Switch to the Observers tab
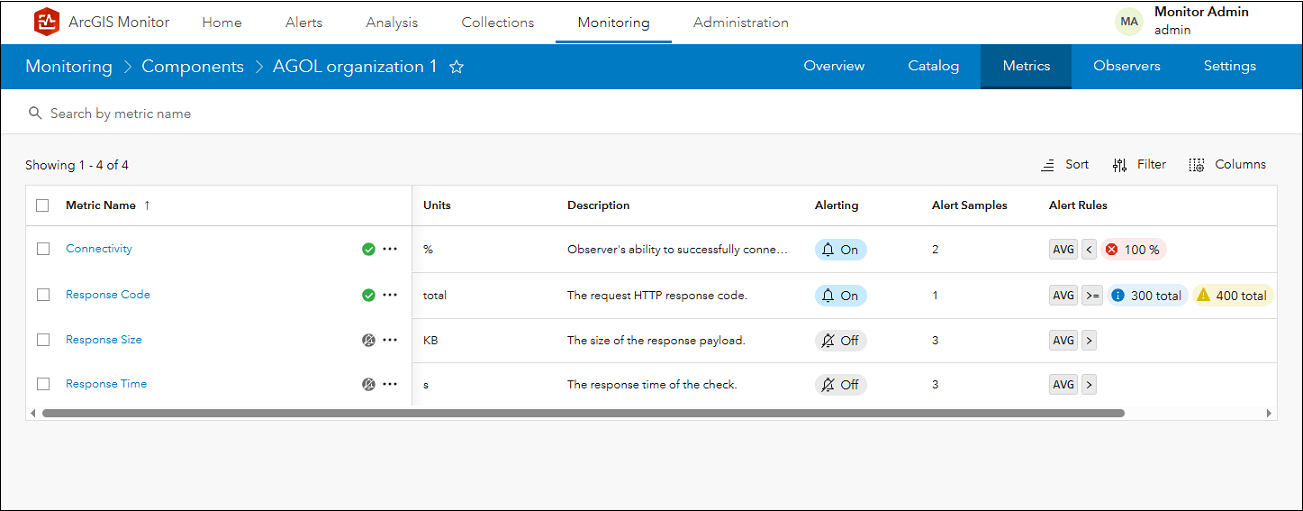This screenshot has height=511, width=1303. pos(1126,66)
